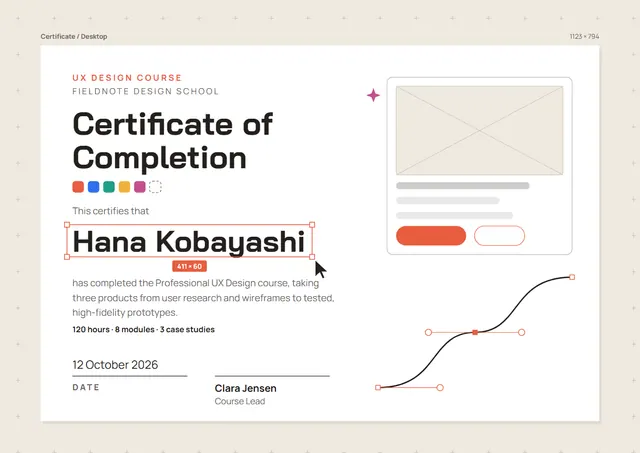Click the DATE label
The height and width of the screenshot is (453, 640).
coord(86,387)
